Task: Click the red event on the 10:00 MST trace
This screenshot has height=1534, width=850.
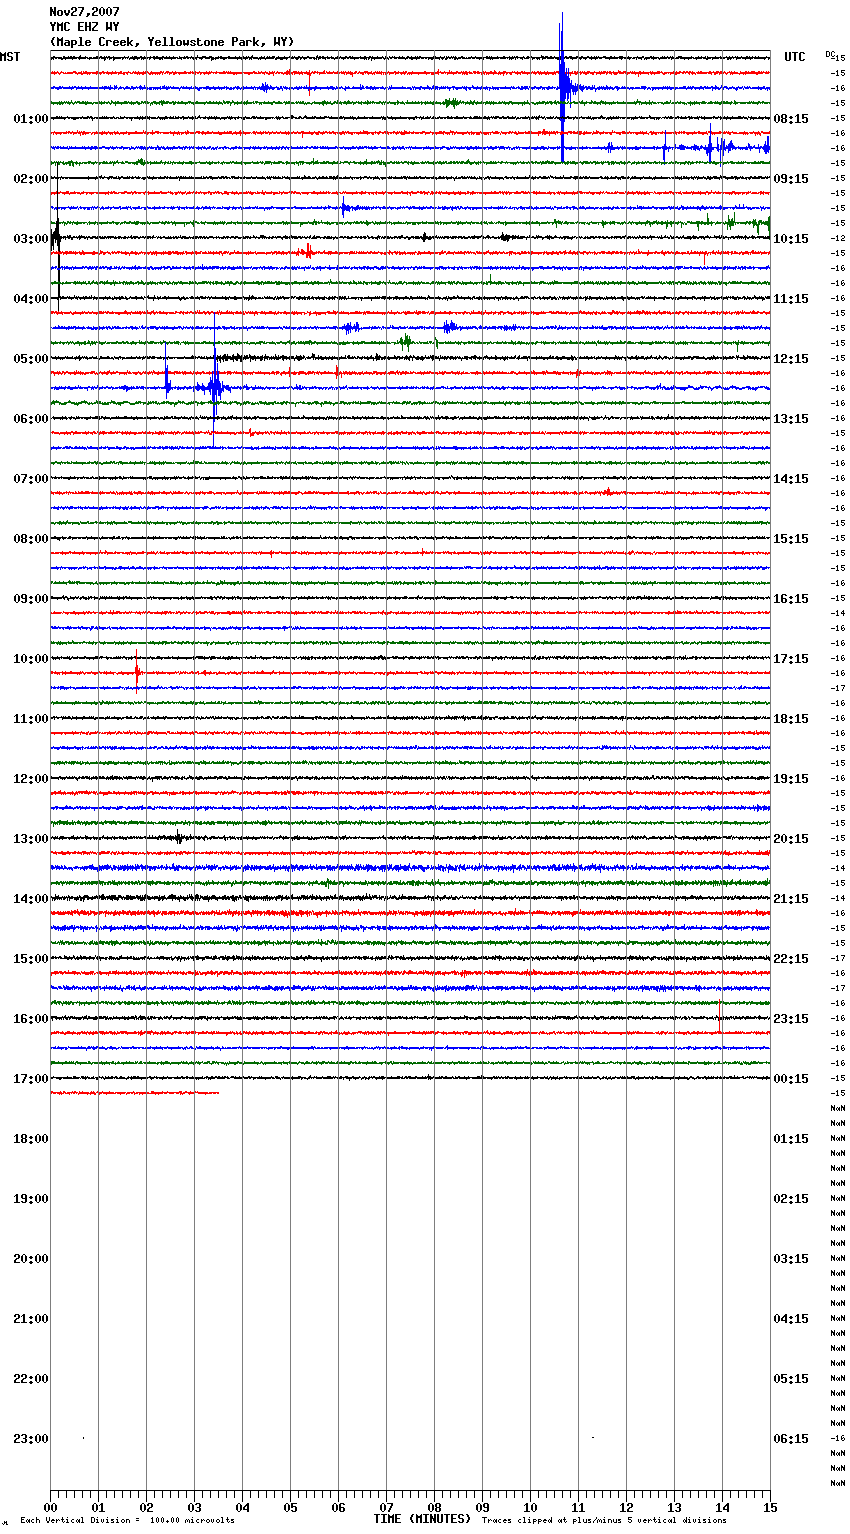Action: coord(137,672)
